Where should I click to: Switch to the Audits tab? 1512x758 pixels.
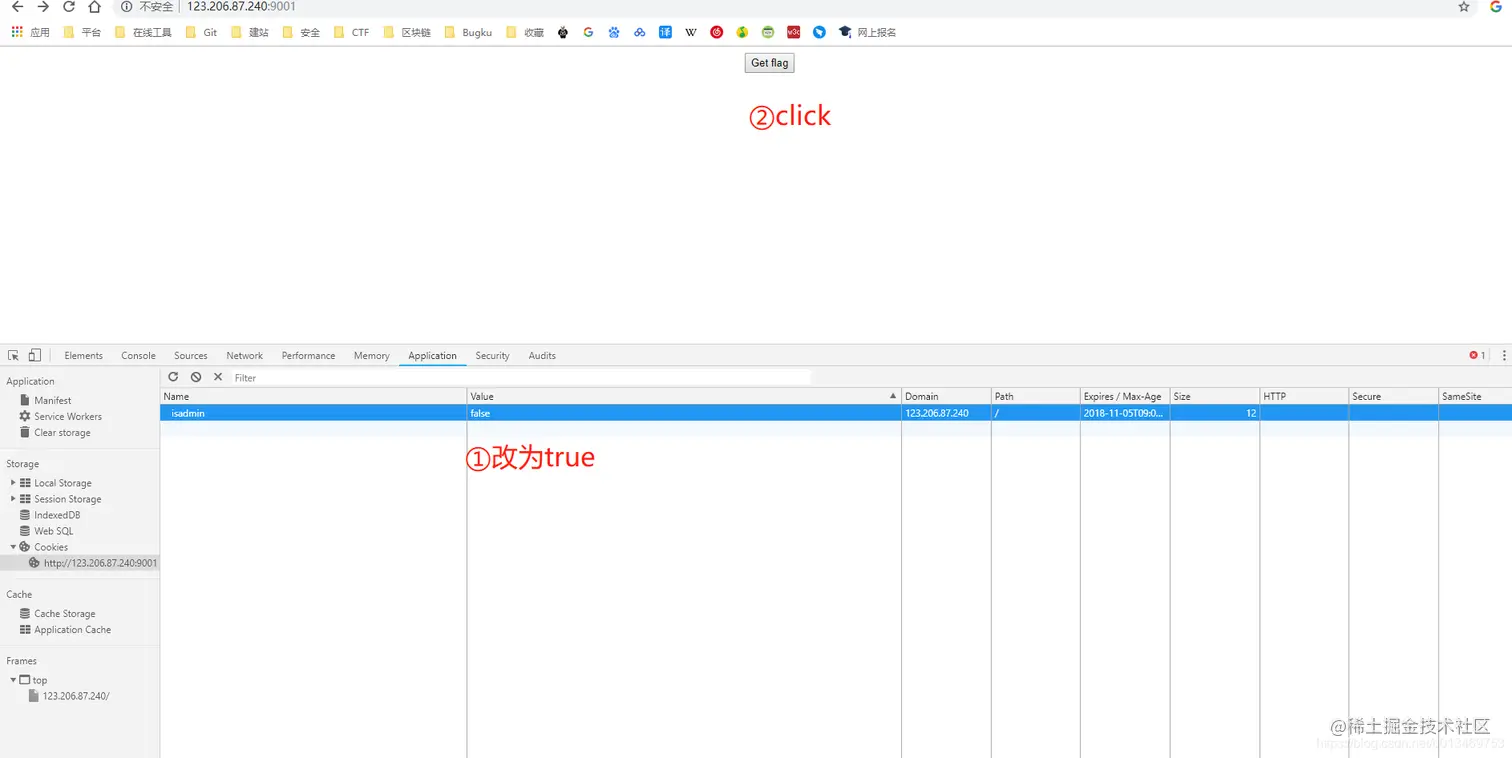542,356
